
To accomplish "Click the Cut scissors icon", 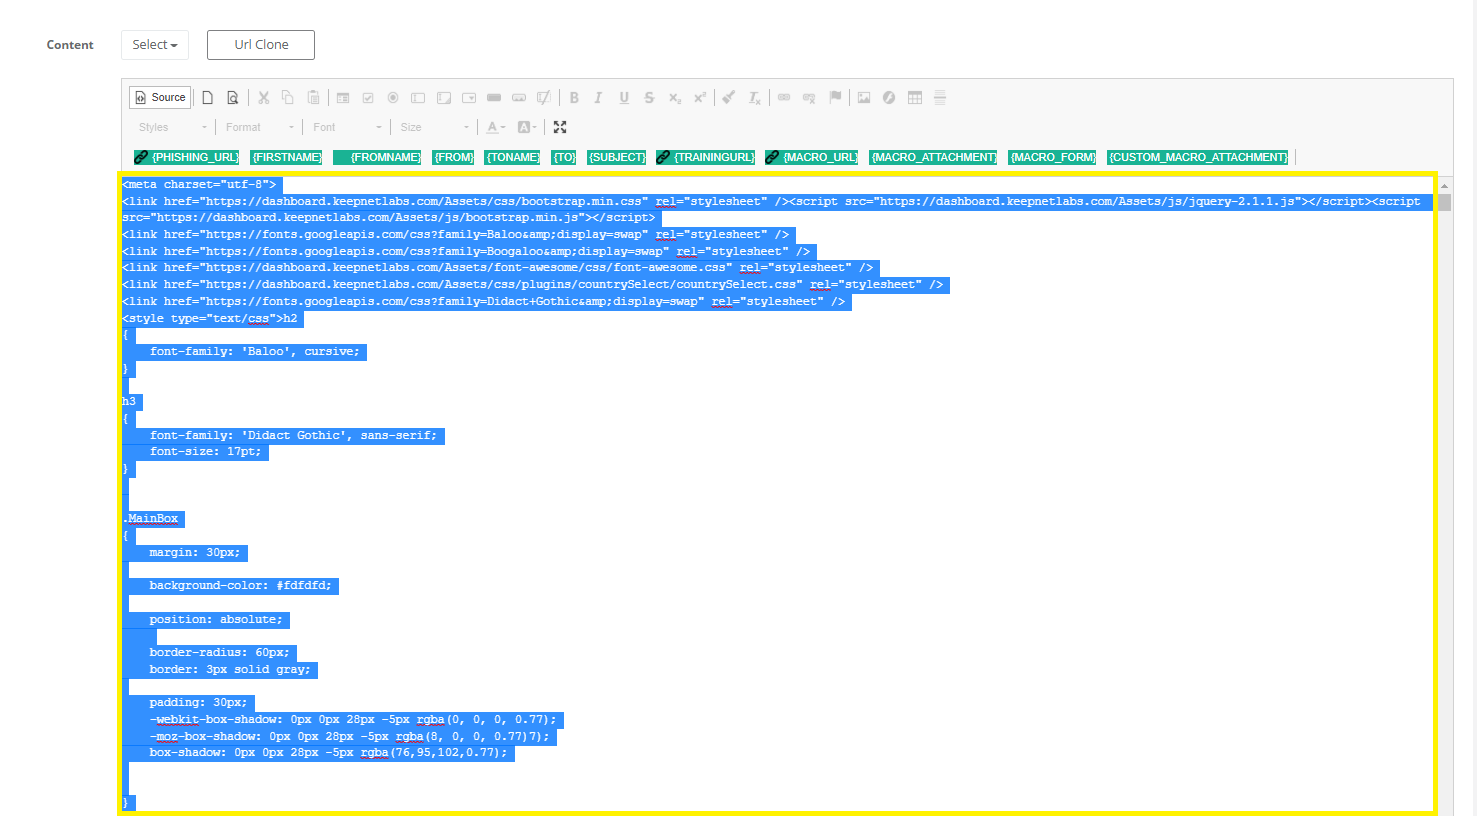I will (264, 97).
